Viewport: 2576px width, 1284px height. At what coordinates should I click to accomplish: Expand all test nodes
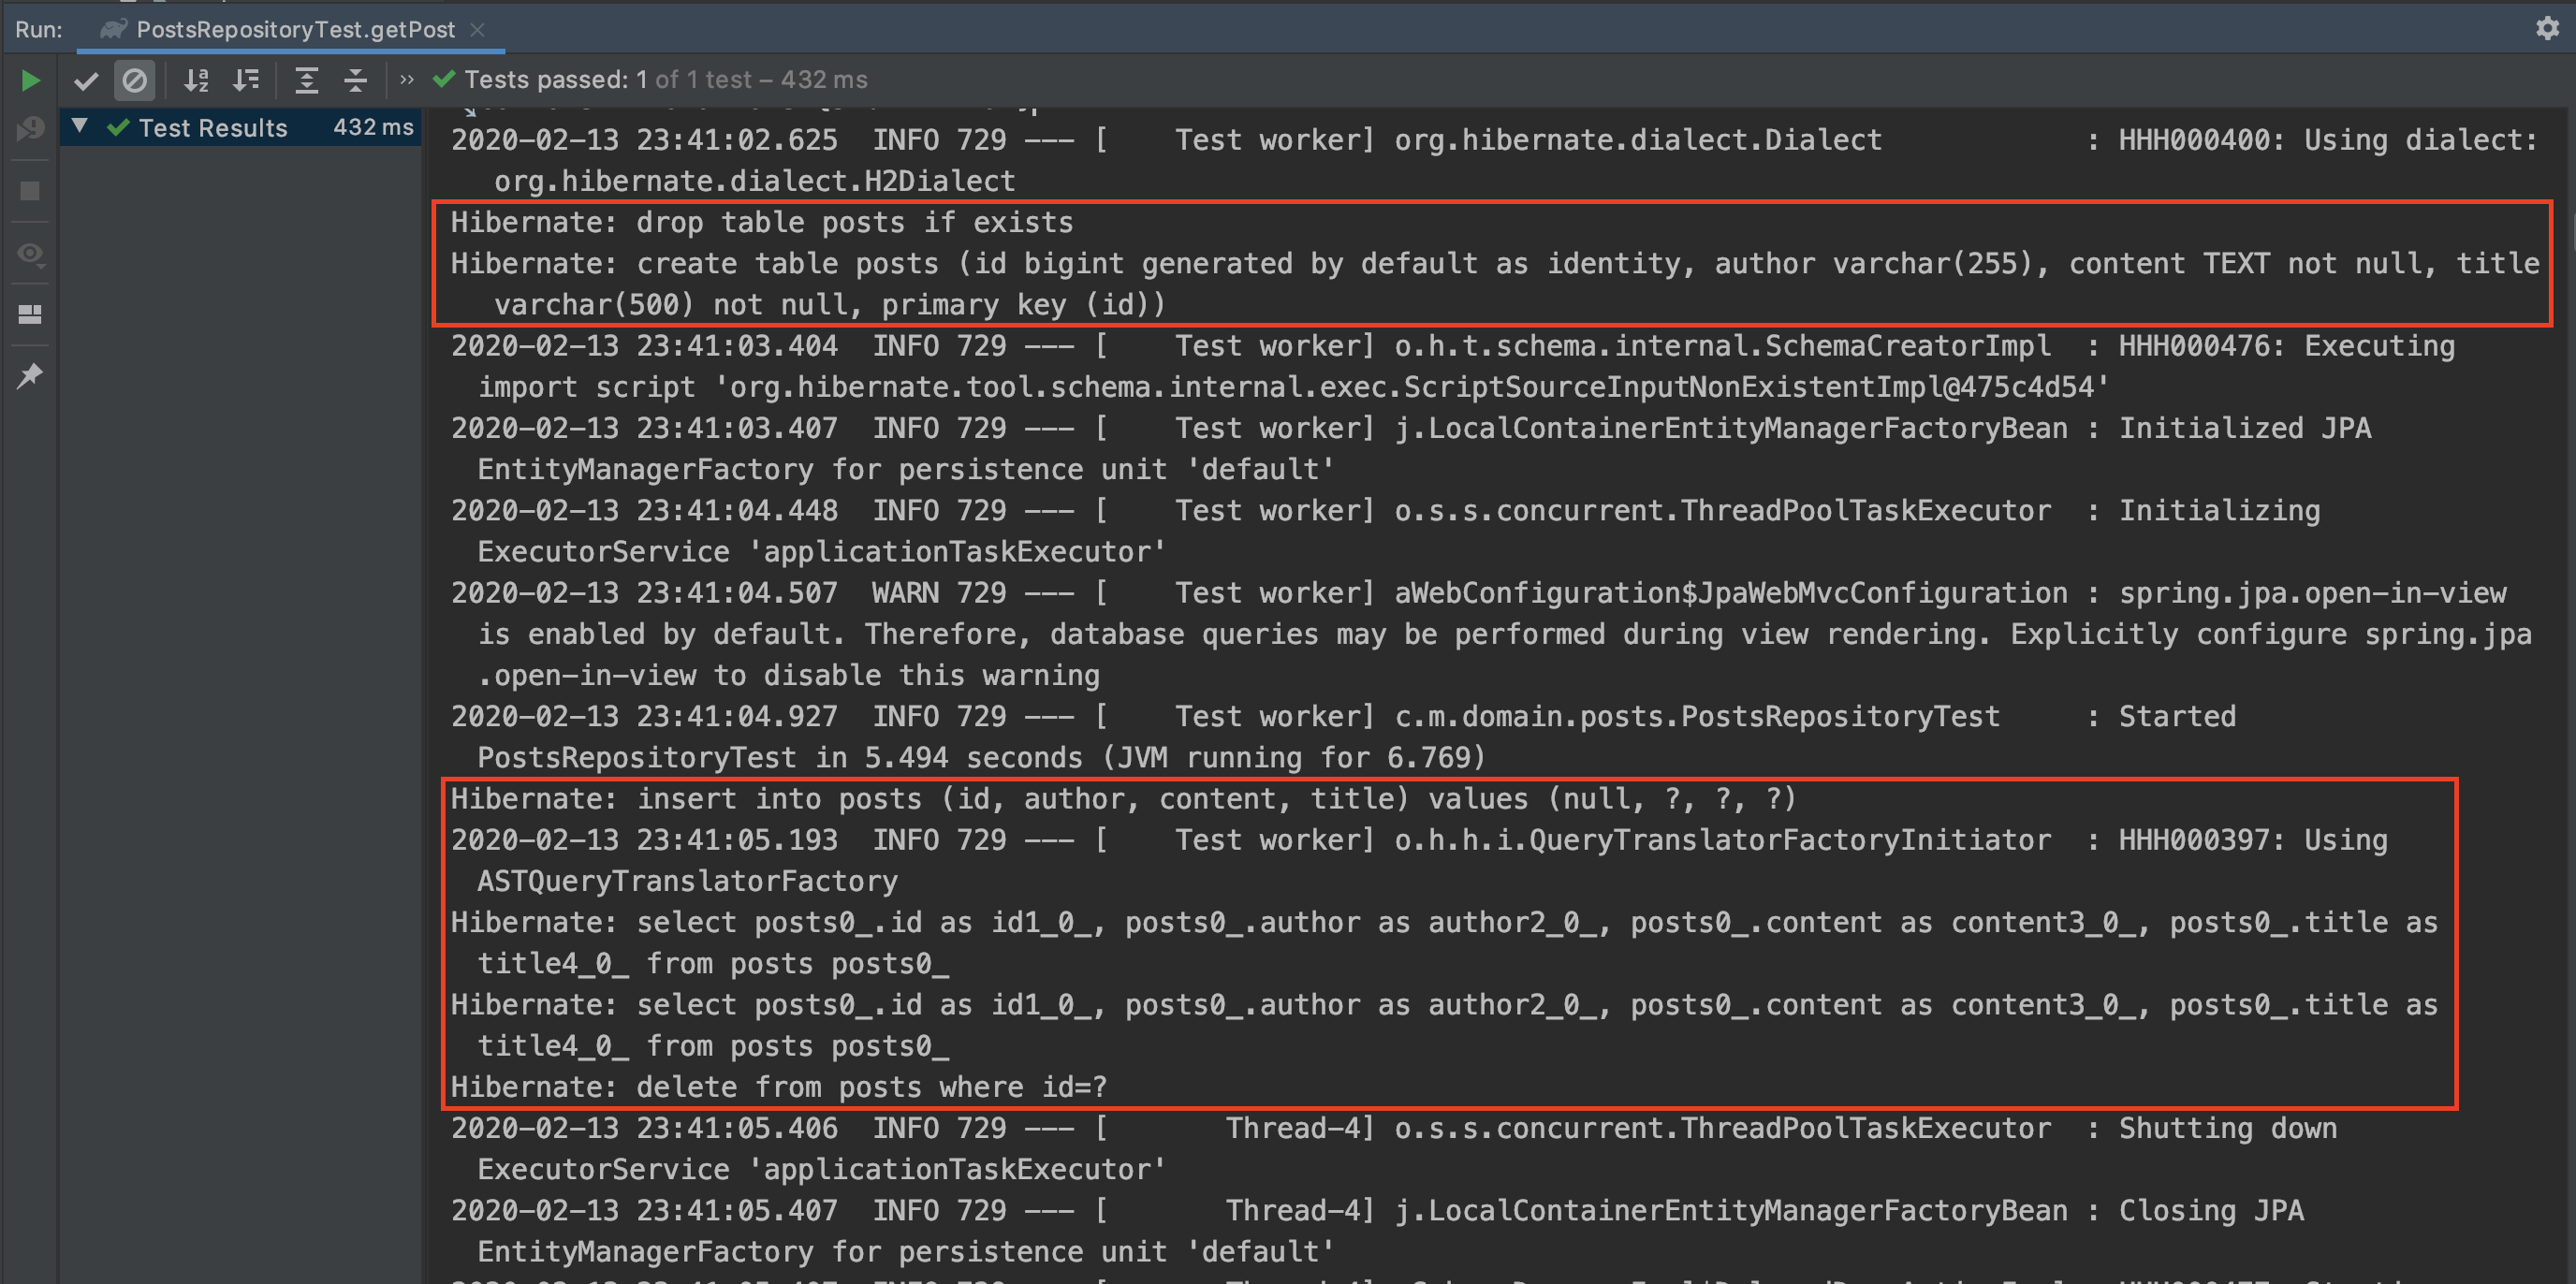(x=306, y=80)
